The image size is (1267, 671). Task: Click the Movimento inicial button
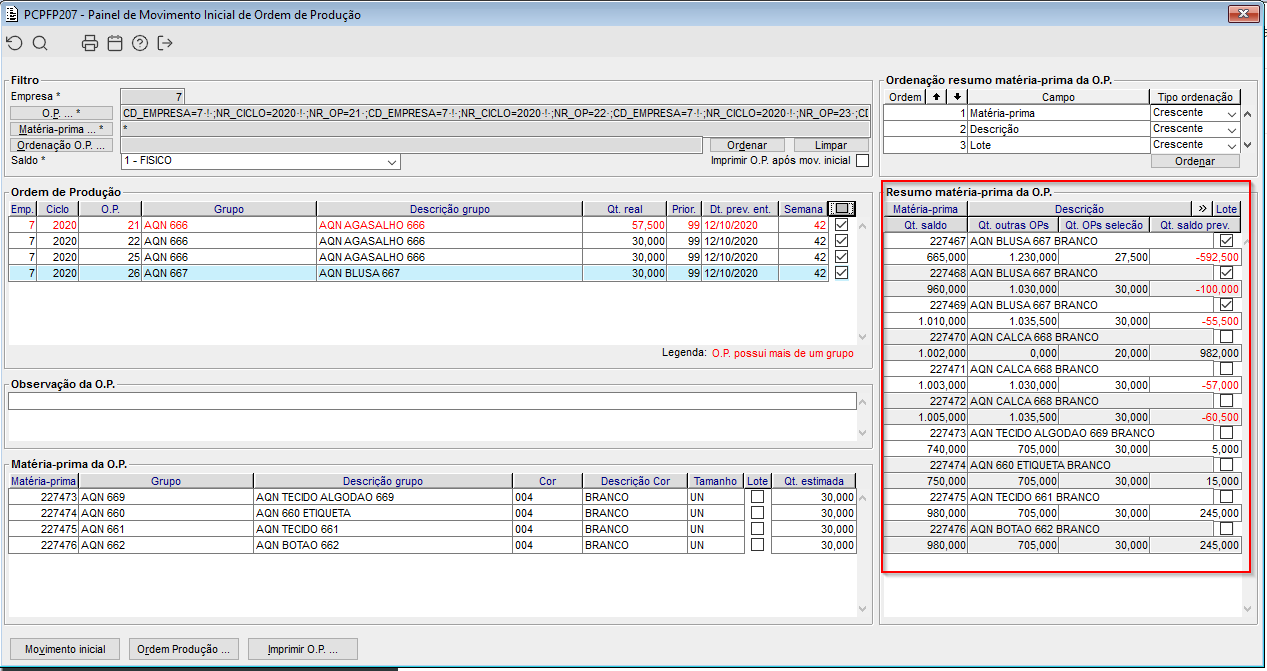(x=64, y=649)
